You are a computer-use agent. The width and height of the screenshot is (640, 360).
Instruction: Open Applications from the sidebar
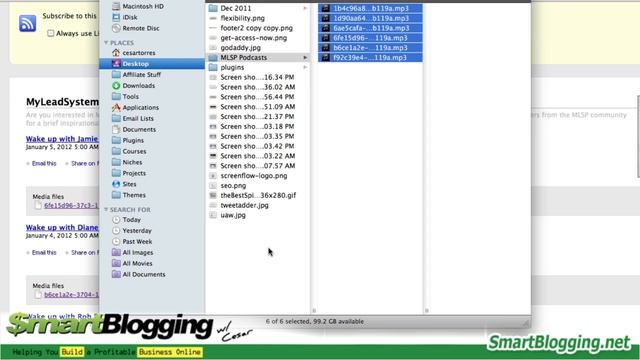[x=140, y=108]
